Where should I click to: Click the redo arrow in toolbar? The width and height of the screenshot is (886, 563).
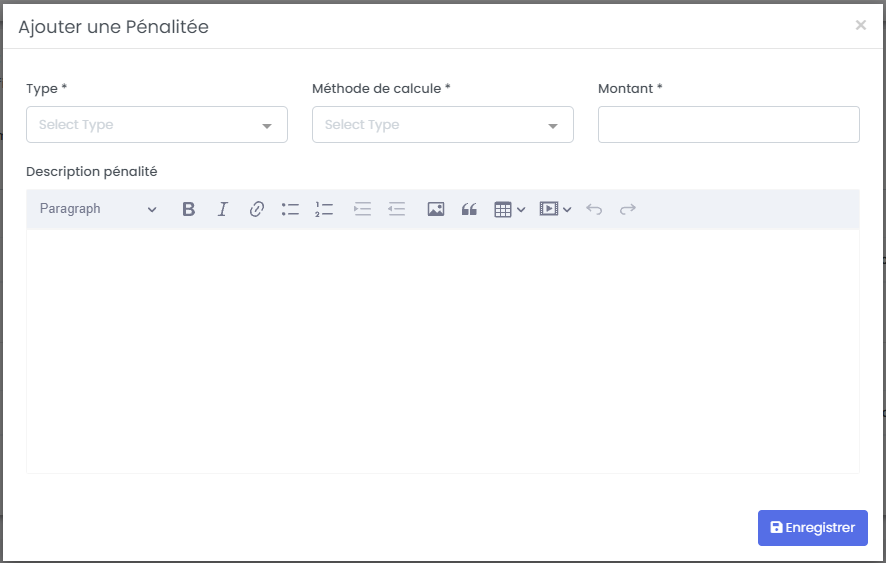coord(628,209)
